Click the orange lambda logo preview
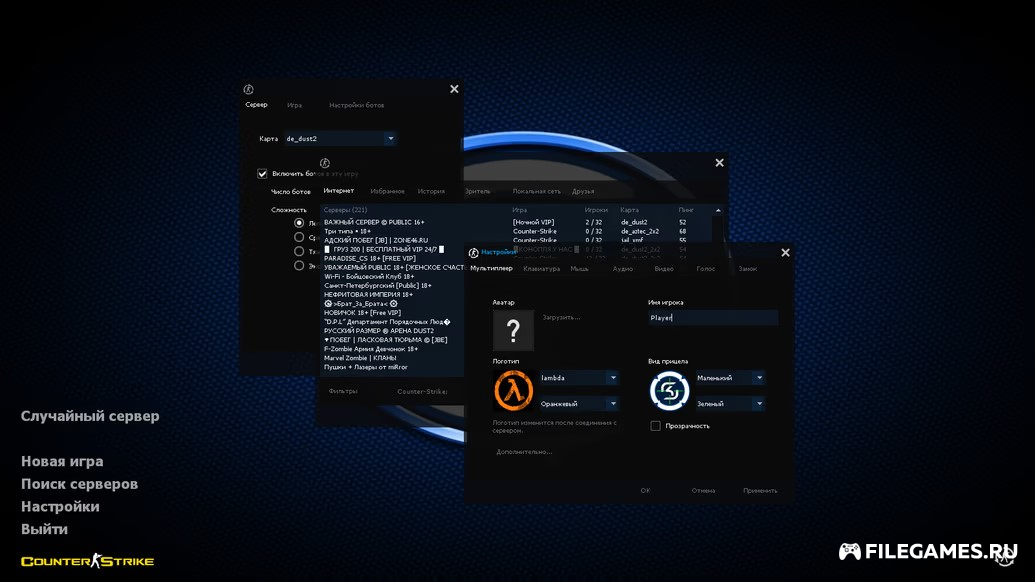Viewport: 1035px width, 582px height. click(x=513, y=391)
